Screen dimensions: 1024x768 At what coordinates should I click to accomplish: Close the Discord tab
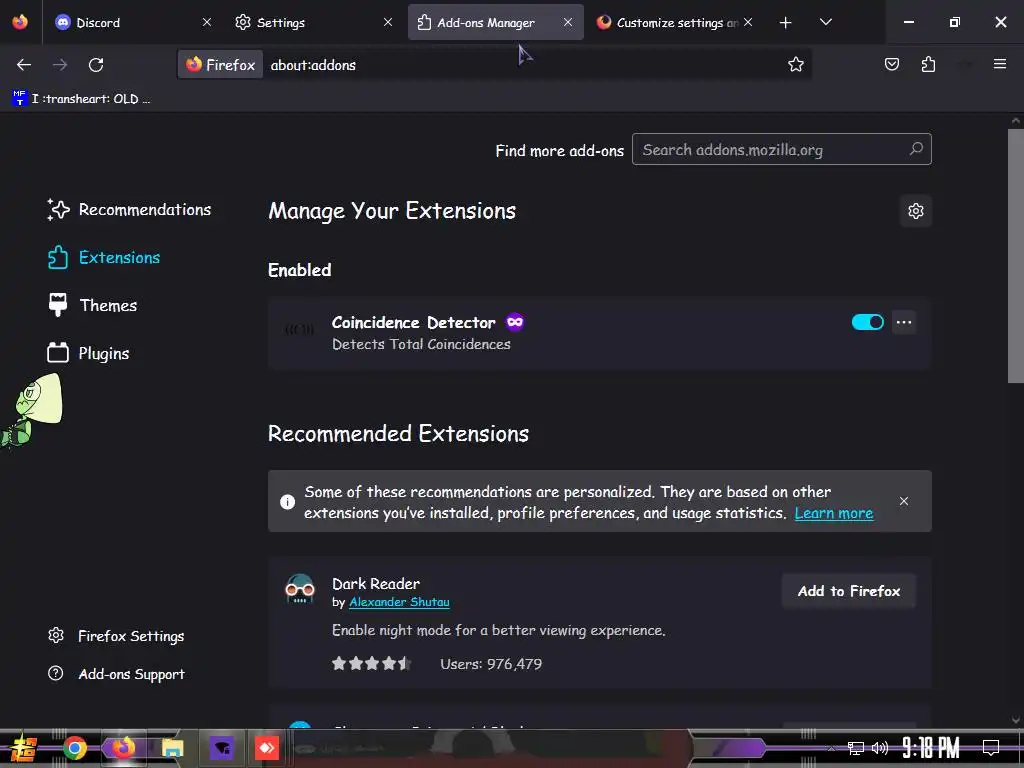coord(207,22)
